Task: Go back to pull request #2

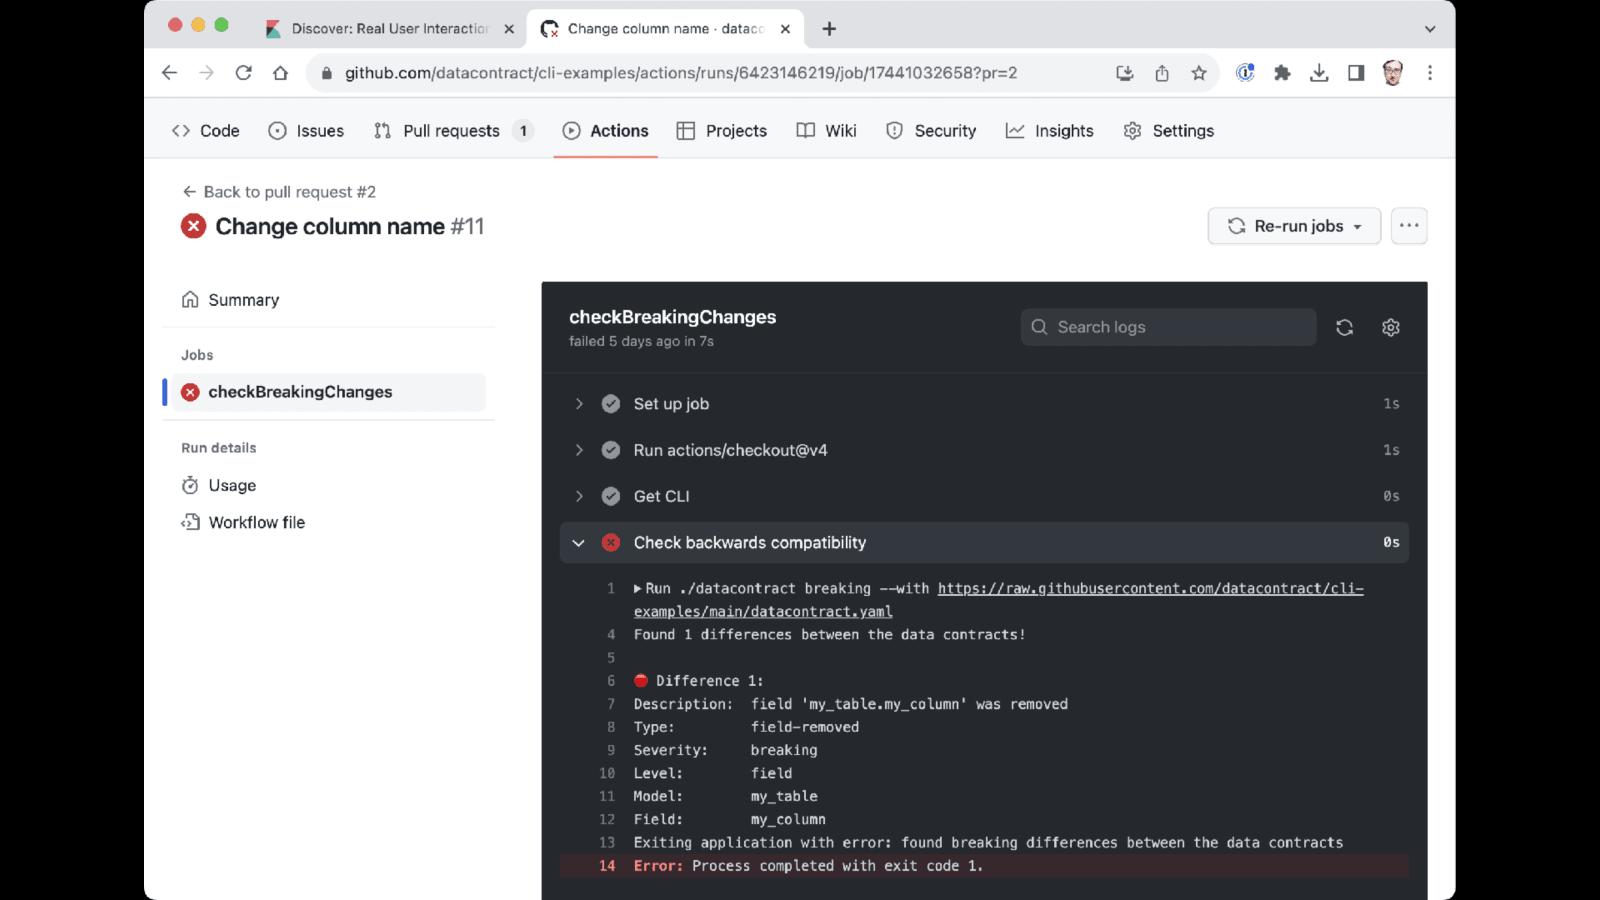Action: pyautogui.click(x=279, y=192)
